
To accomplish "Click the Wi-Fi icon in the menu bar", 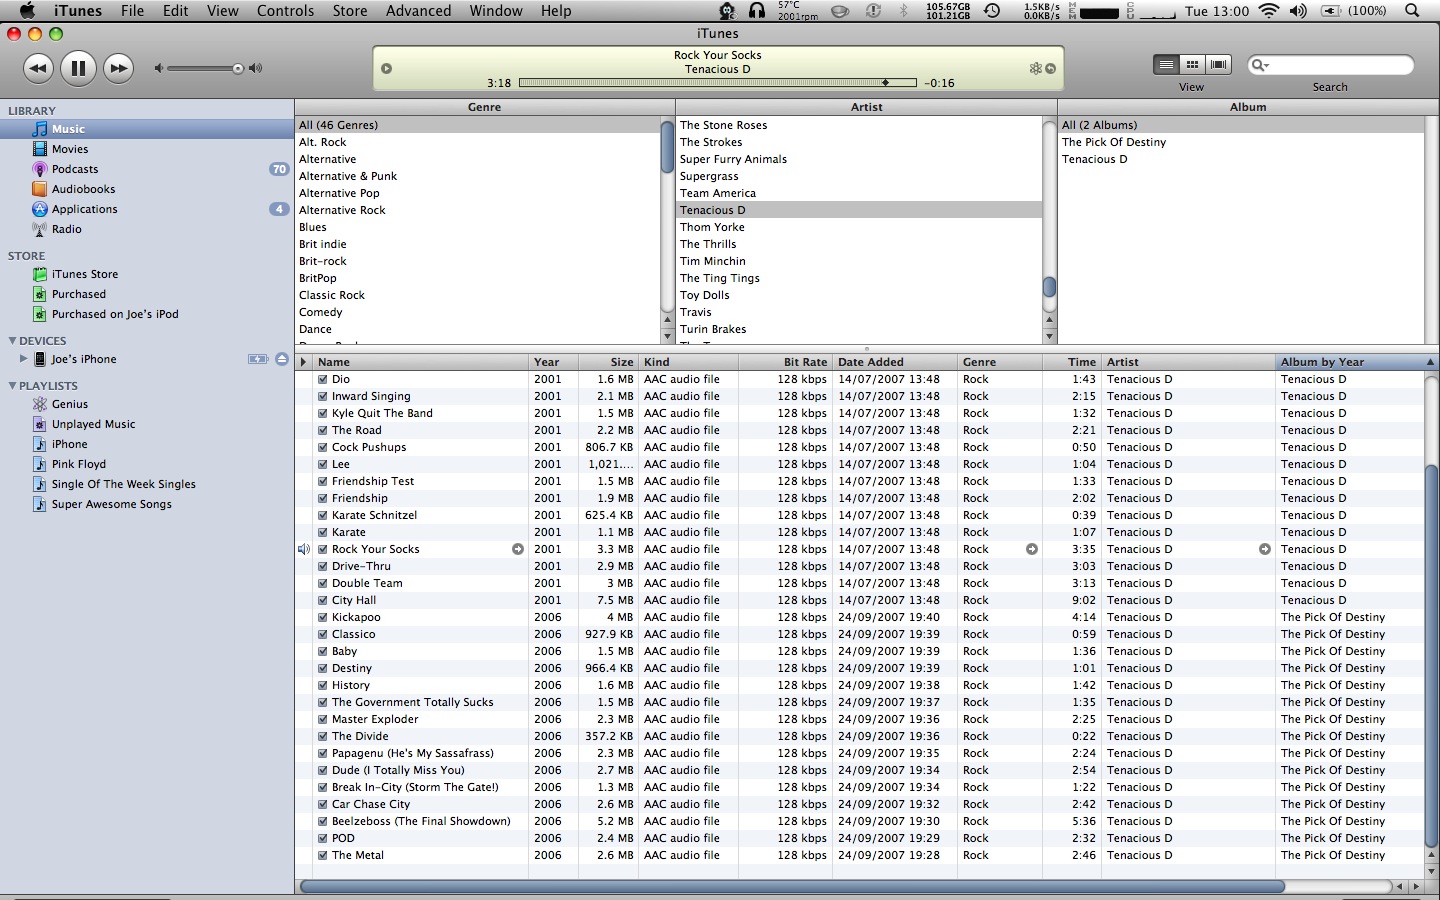I will [1269, 11].
